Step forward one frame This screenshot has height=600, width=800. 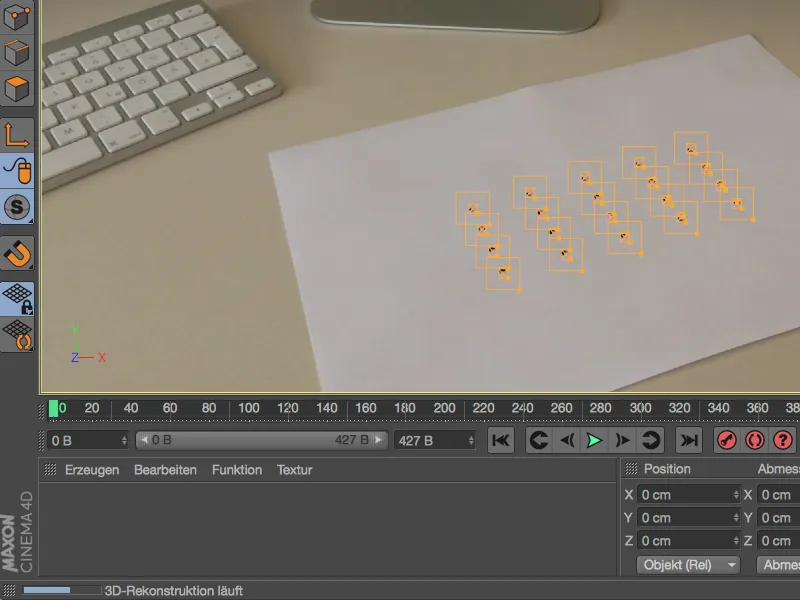point(622,440)
